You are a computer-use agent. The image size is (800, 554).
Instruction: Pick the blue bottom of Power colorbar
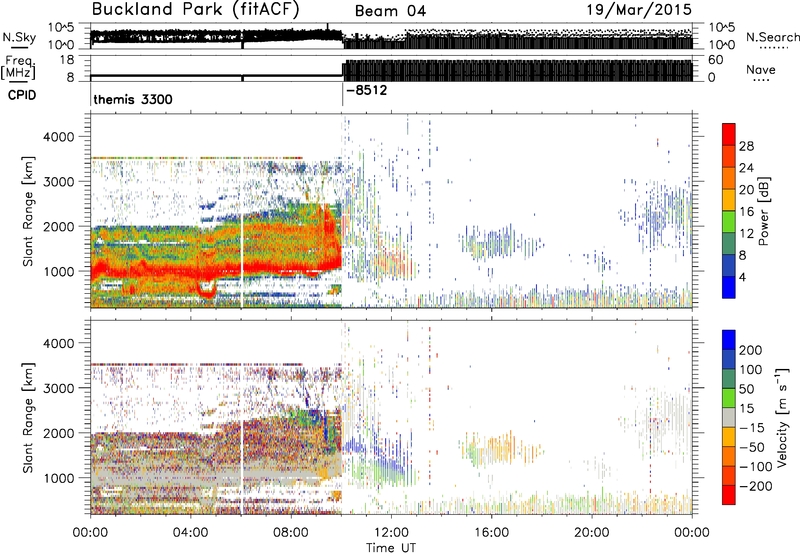729,288
